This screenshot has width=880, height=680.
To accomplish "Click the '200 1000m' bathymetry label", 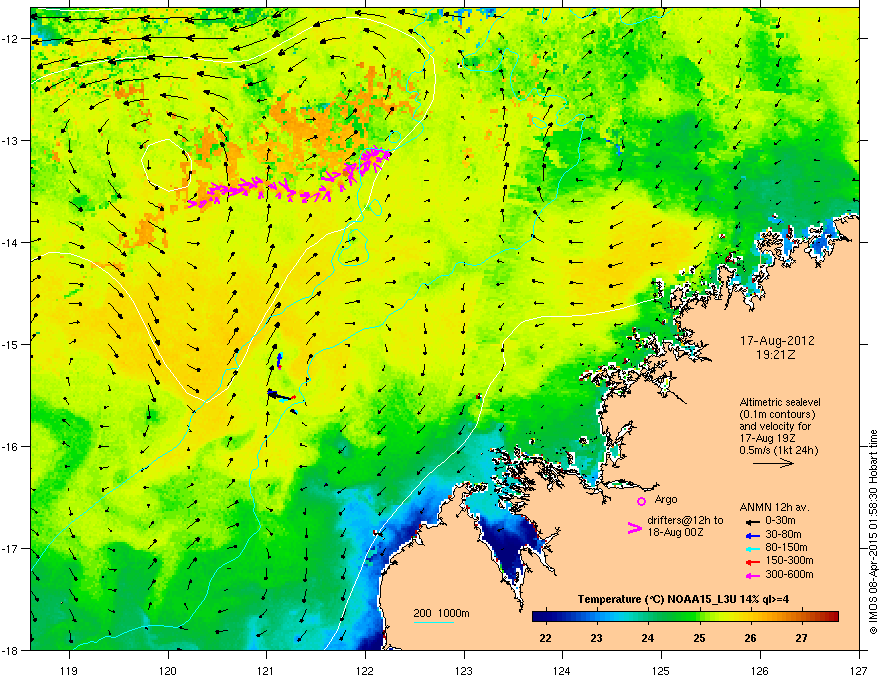I will [x=441, y=613].
